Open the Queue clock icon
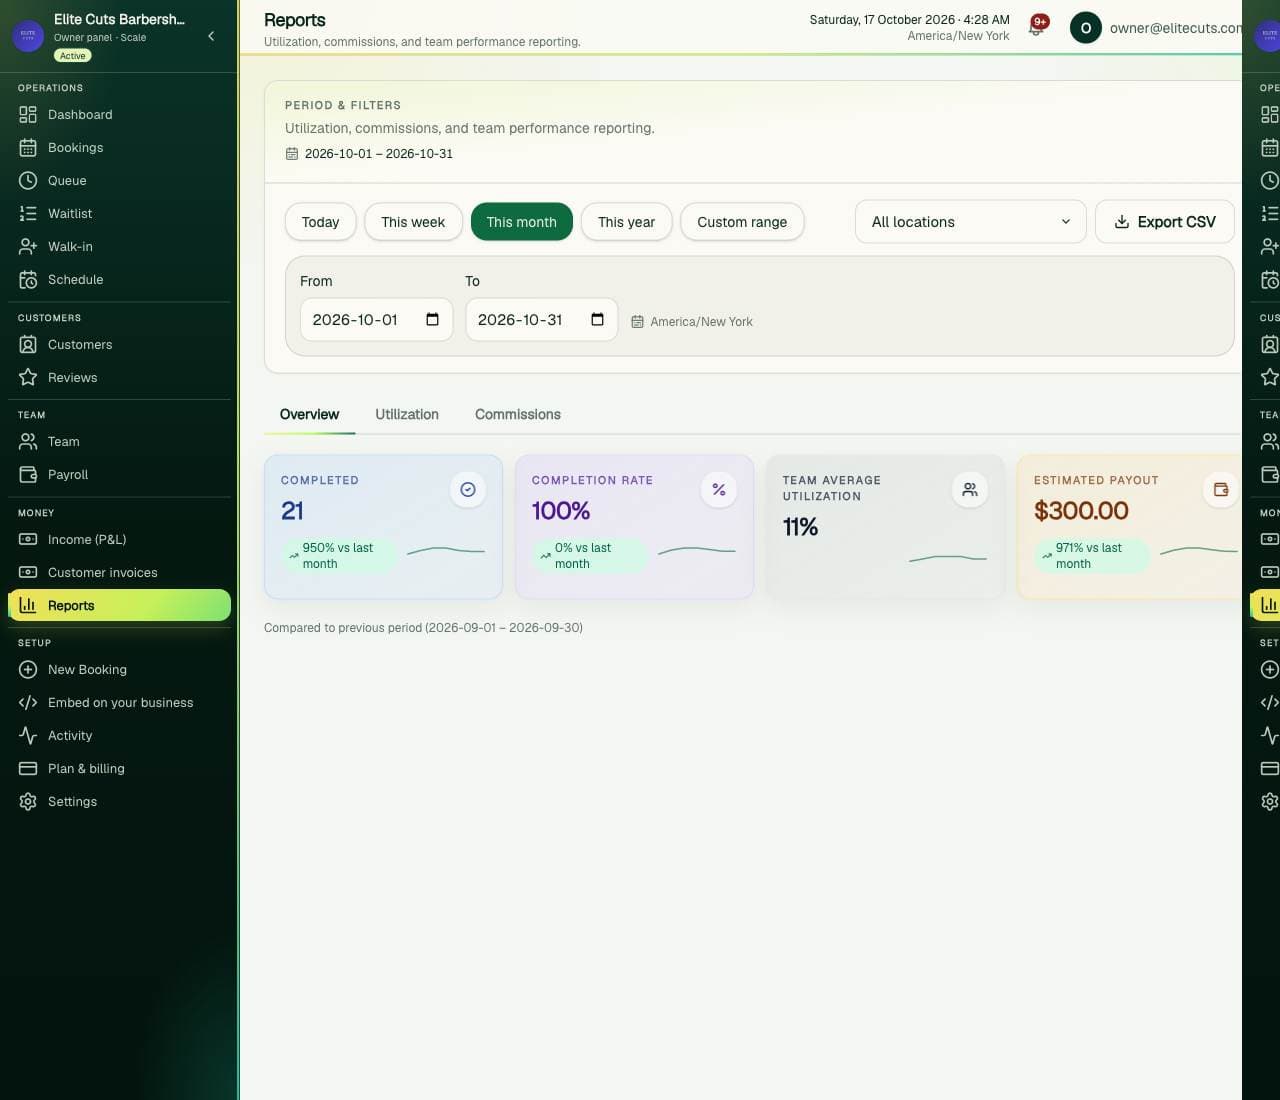 [x=28, y=181]
